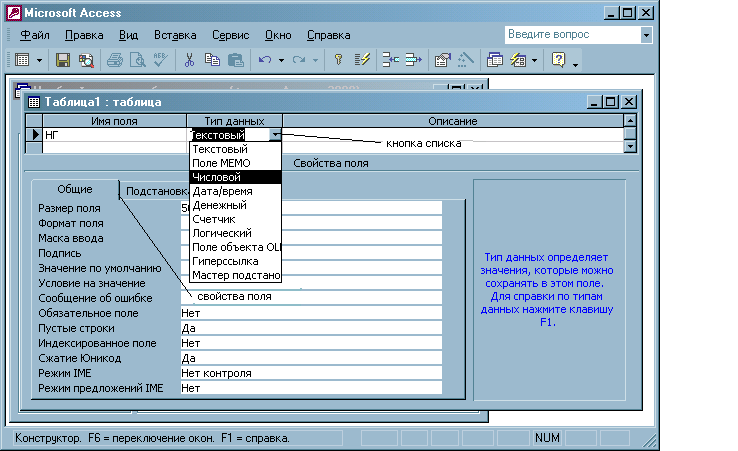Choose Поле объекта OLE from the list
Image resolution: width=738 pixels, height=451 pixels.
(x=235, y=247)
